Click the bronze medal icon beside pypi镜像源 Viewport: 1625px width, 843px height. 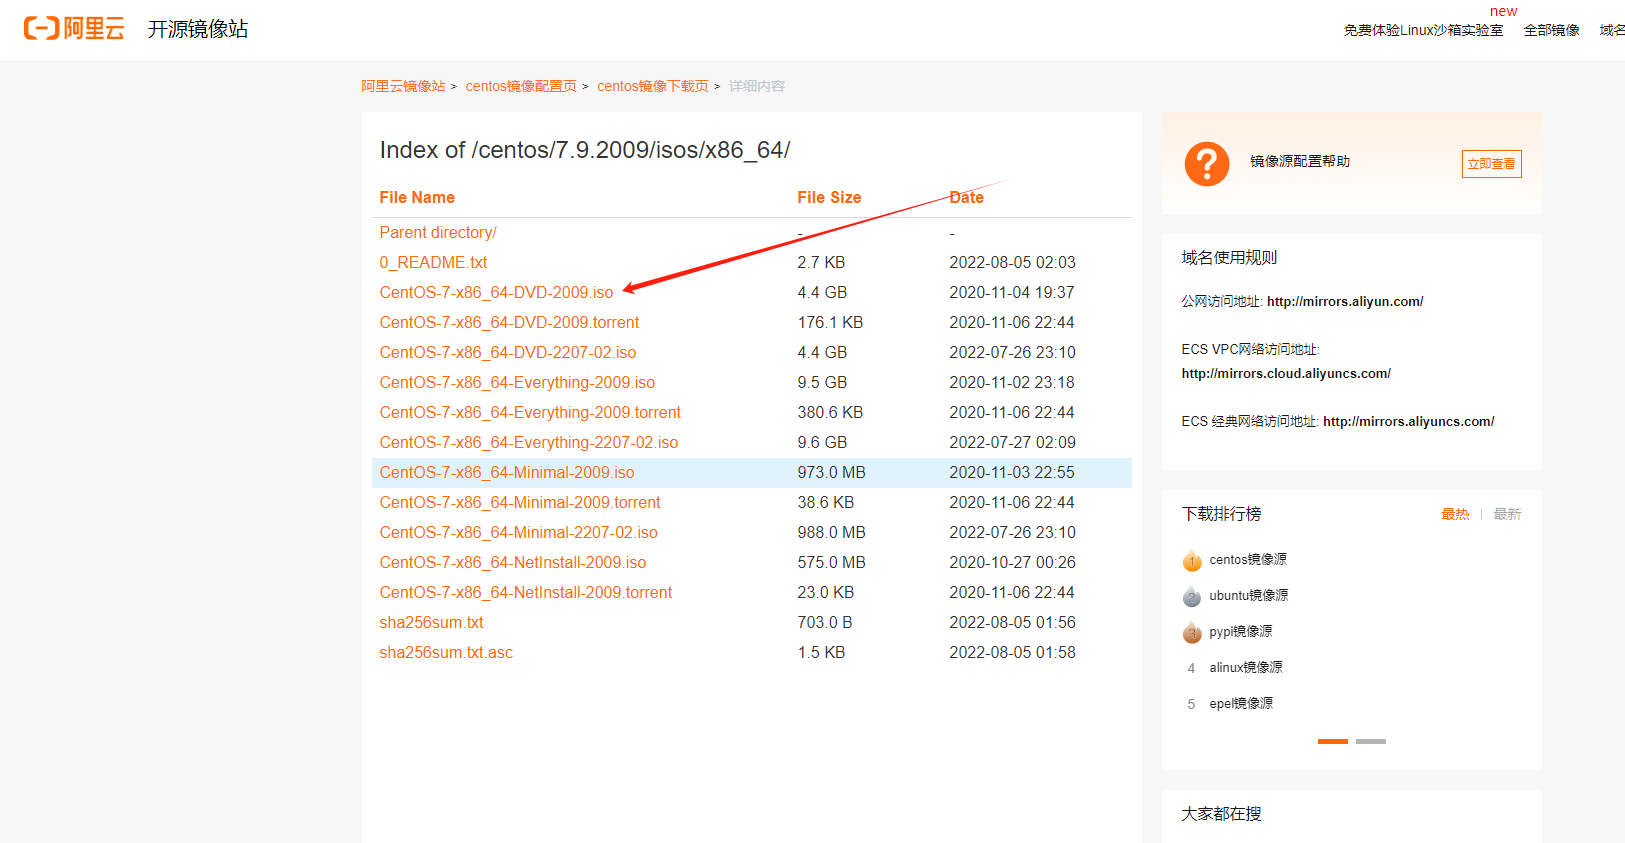click(x=1192, y=632)
